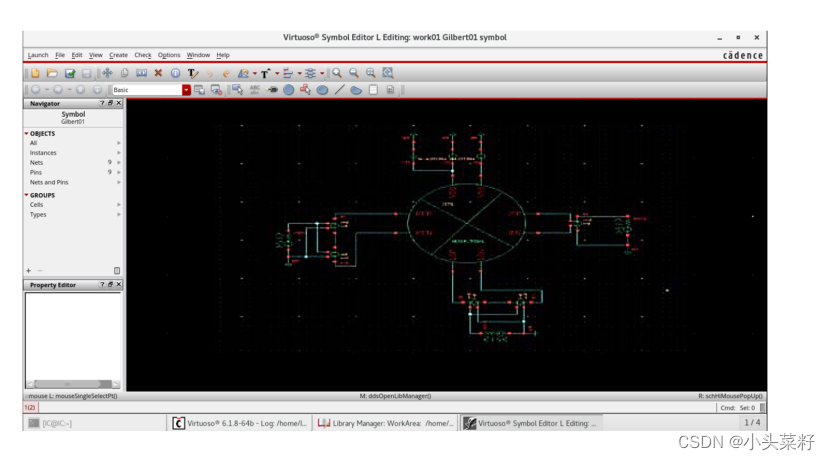Screen dimensions: 830x460
Task: Collapse the GROUPS section in Navigator
Action: pyautogui.click(x=26, y=195)
